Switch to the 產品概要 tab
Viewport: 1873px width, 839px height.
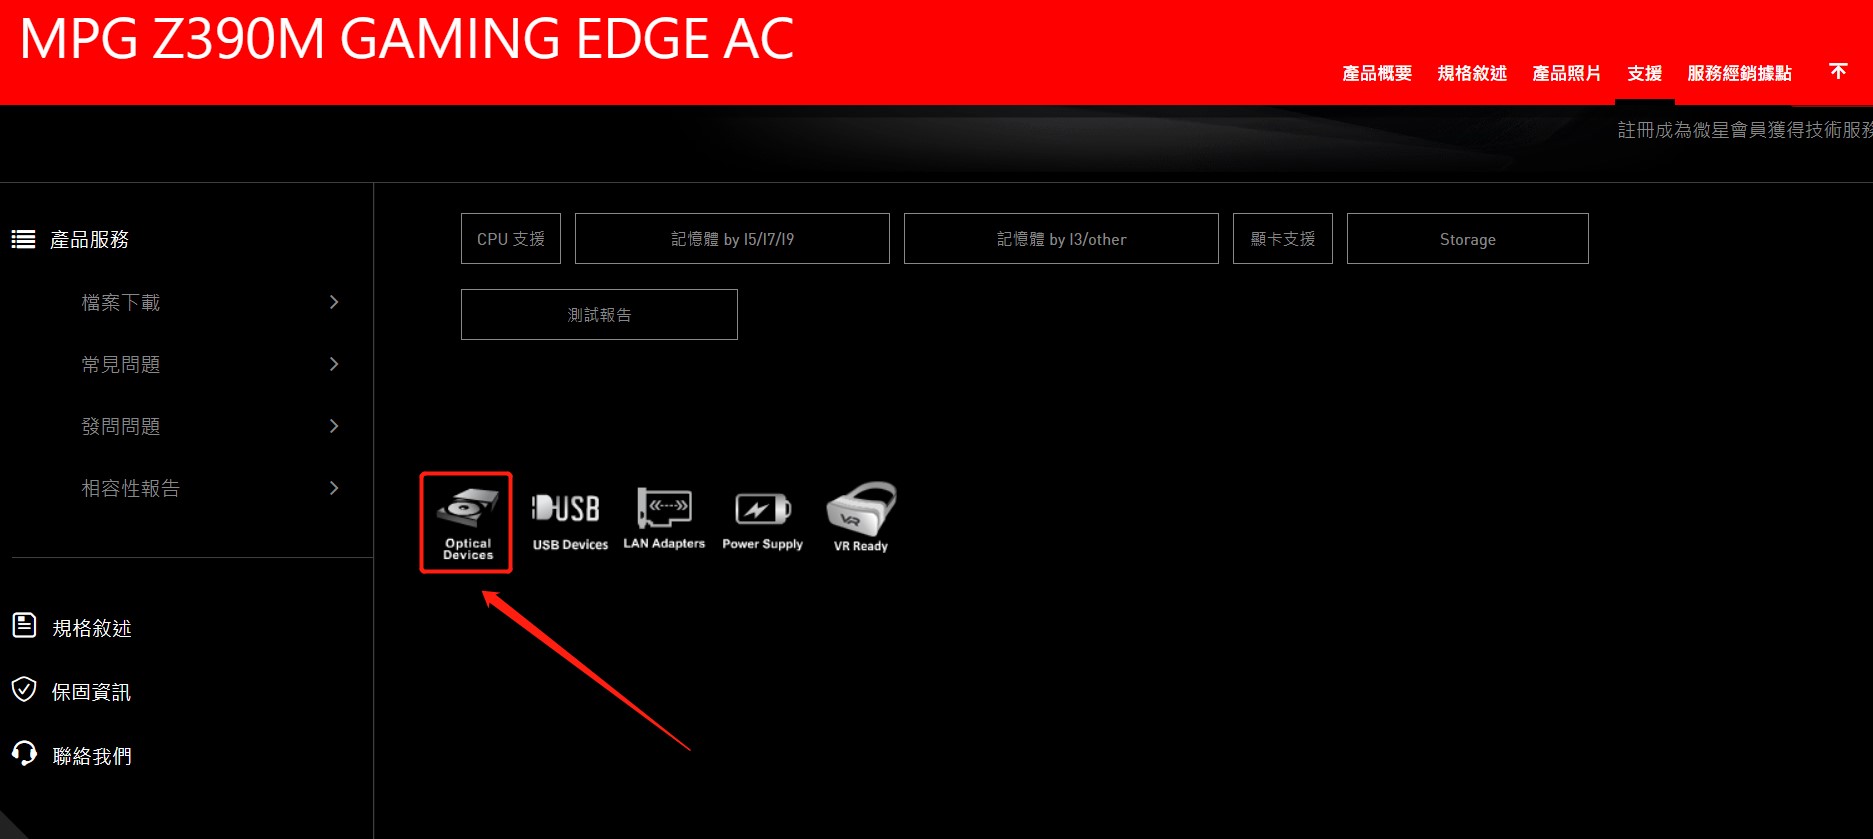[x=1377, y=73]
